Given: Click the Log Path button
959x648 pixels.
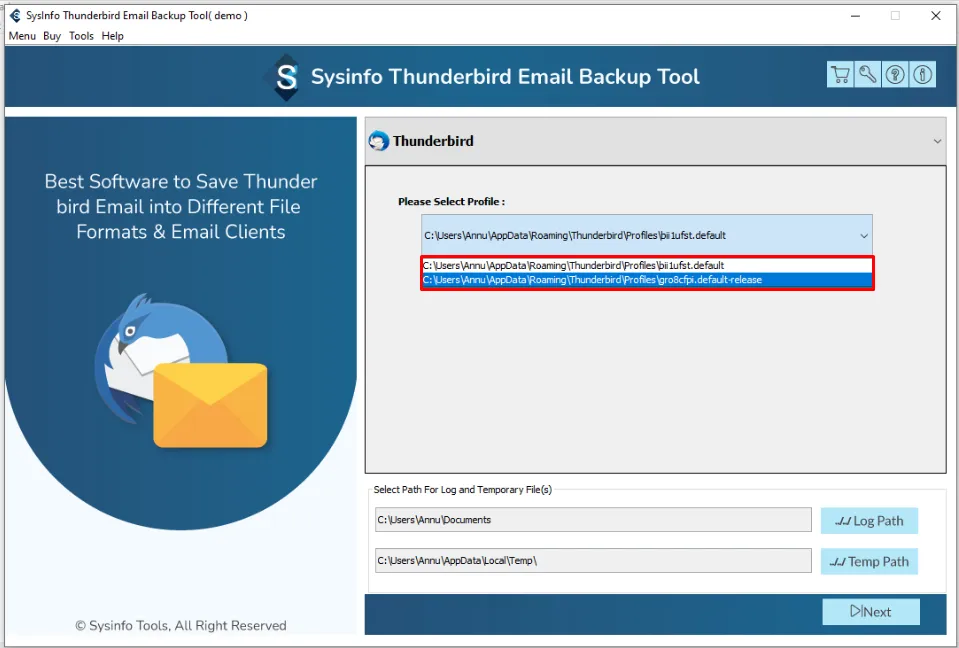Looking at the screenshot, I should (x=868, y=520).
